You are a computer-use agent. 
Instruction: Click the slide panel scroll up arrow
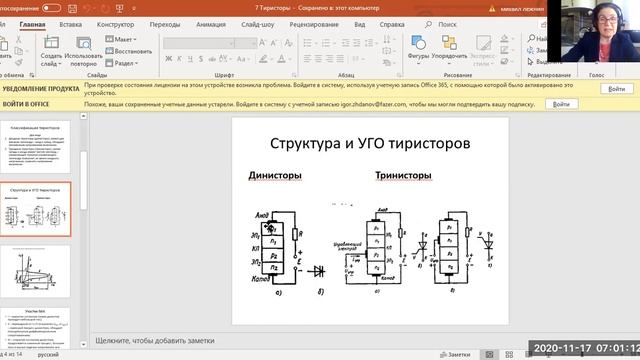pyautogui.click(x=83, y=116)
